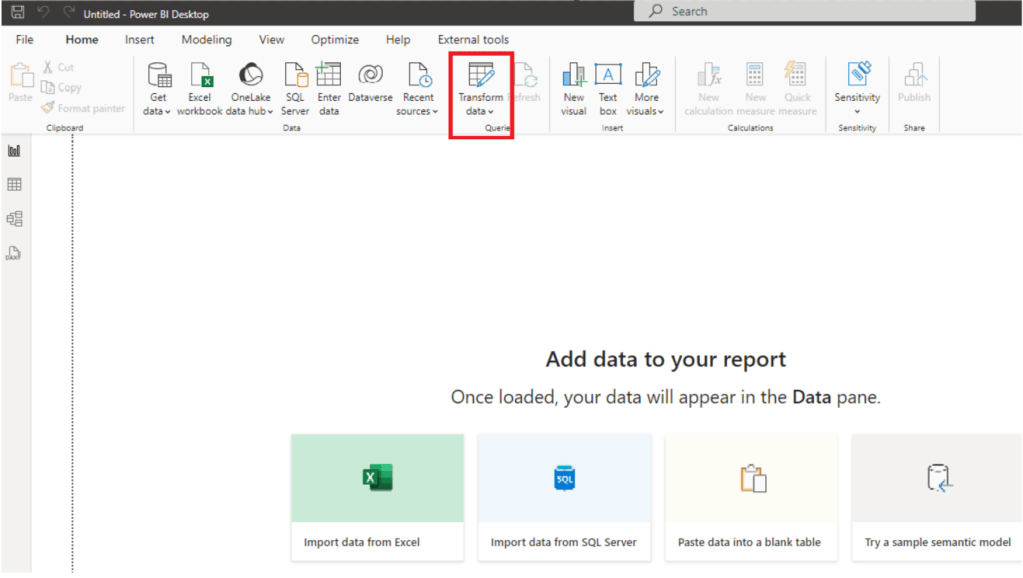Click the Save icon in title bar
This screenshot has height=578, width=1023.
(x=18, y=13)
